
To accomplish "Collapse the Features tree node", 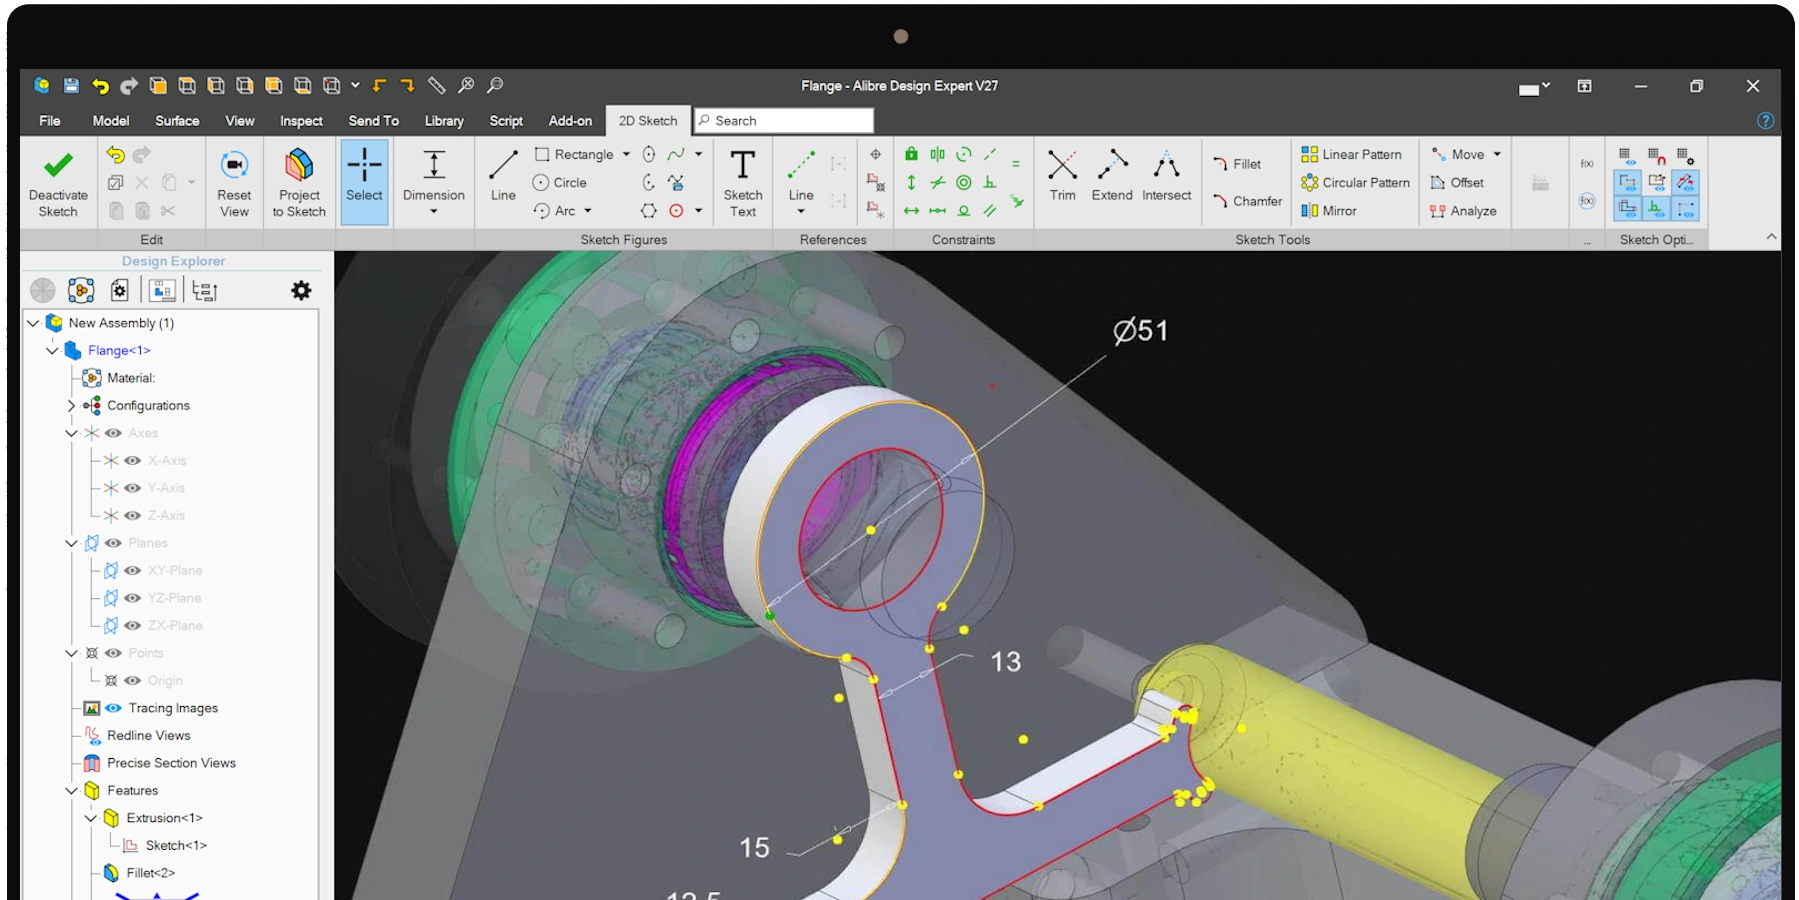I will point(71,791).
